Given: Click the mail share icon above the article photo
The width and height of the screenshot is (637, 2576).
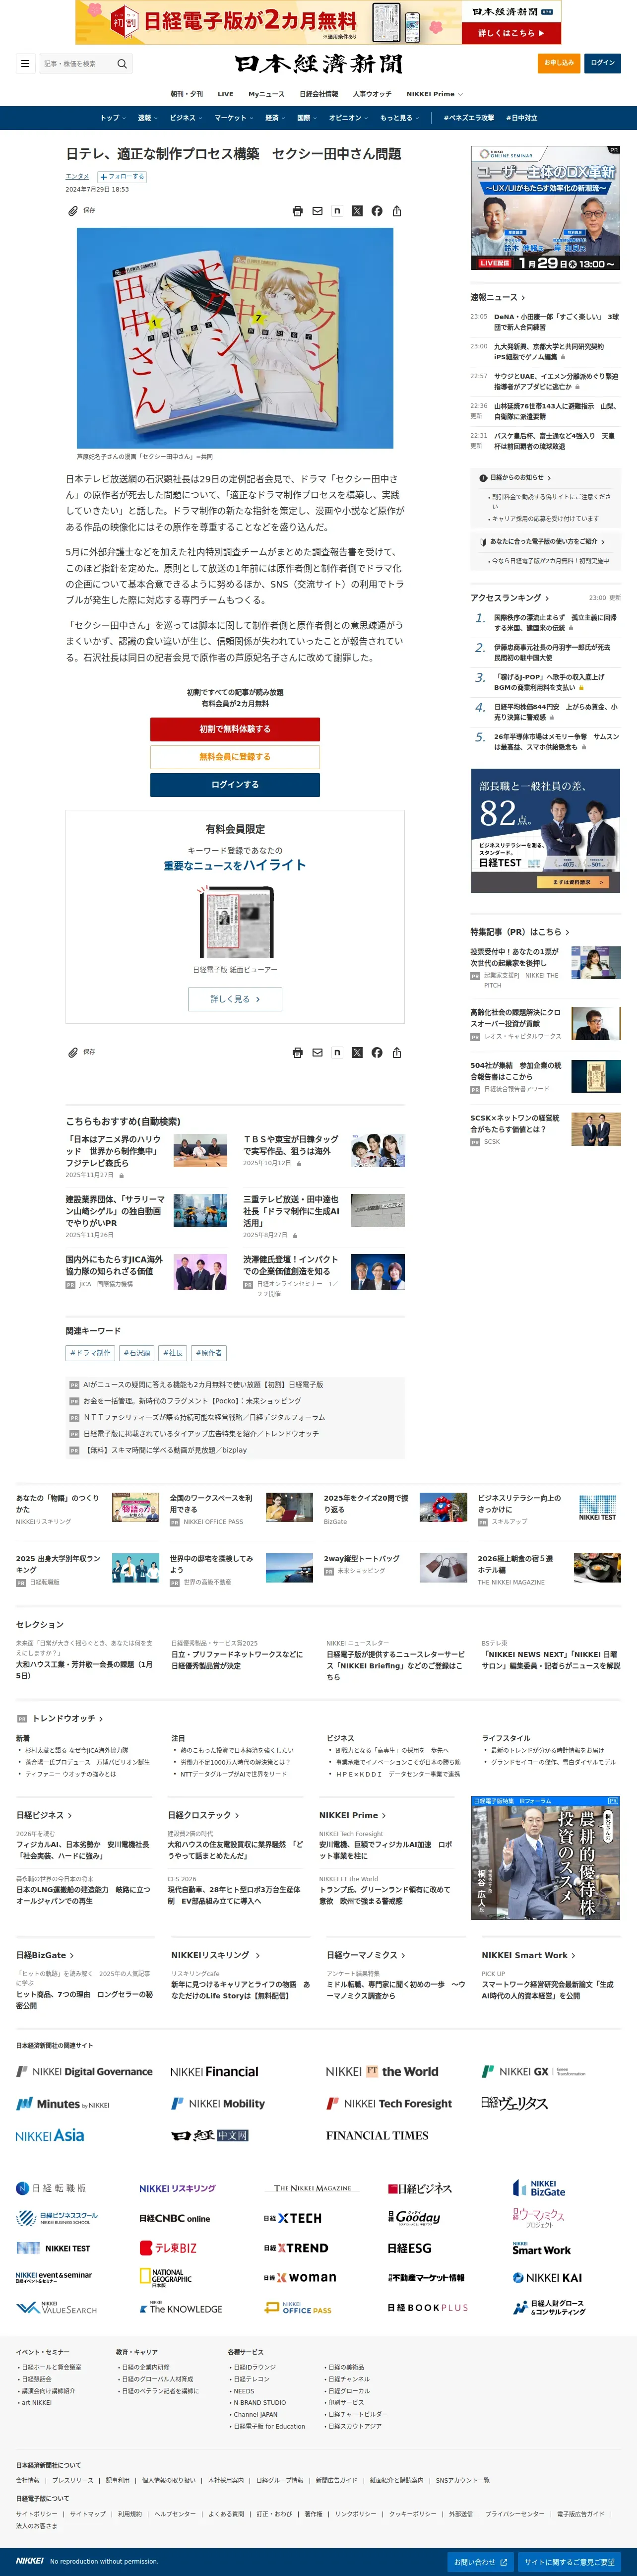Looking at the screenshot, I should (x=317, y=211).
